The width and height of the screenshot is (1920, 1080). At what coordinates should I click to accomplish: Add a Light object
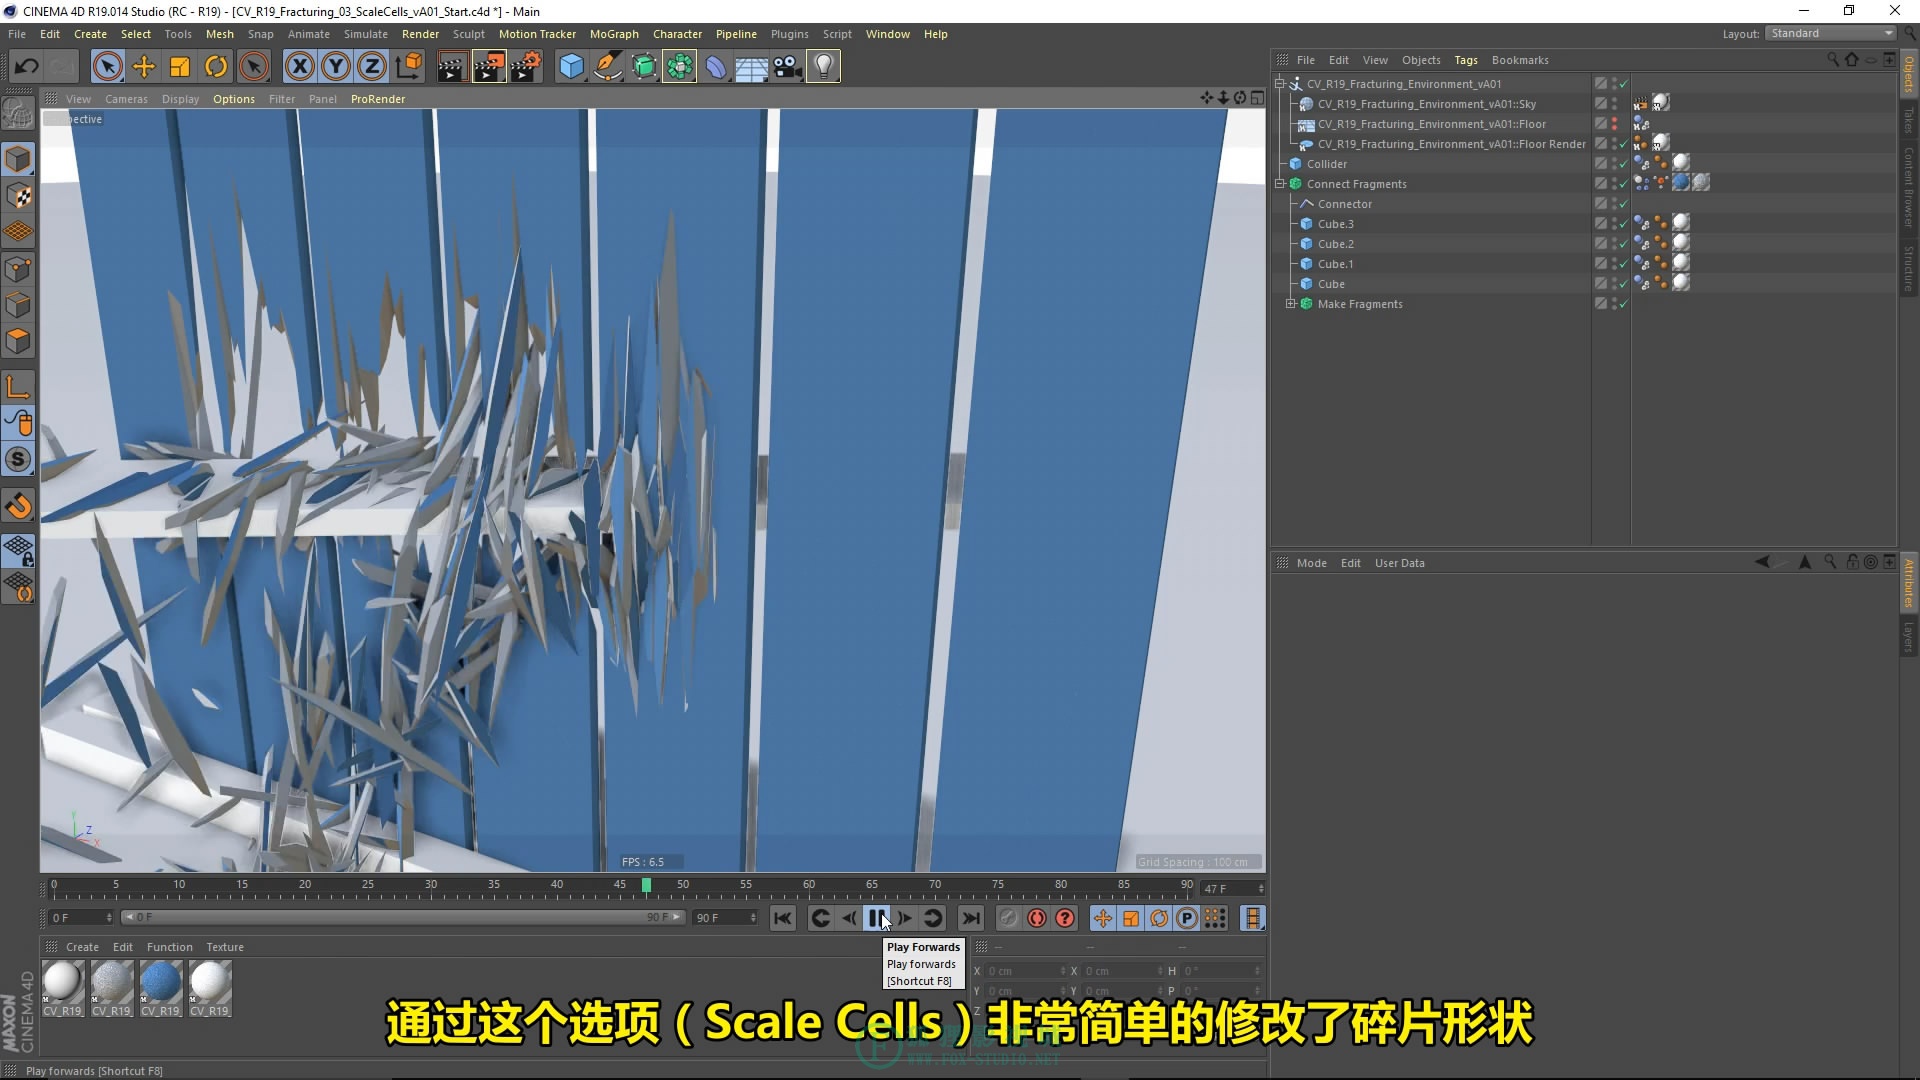[x=823, y=67]
